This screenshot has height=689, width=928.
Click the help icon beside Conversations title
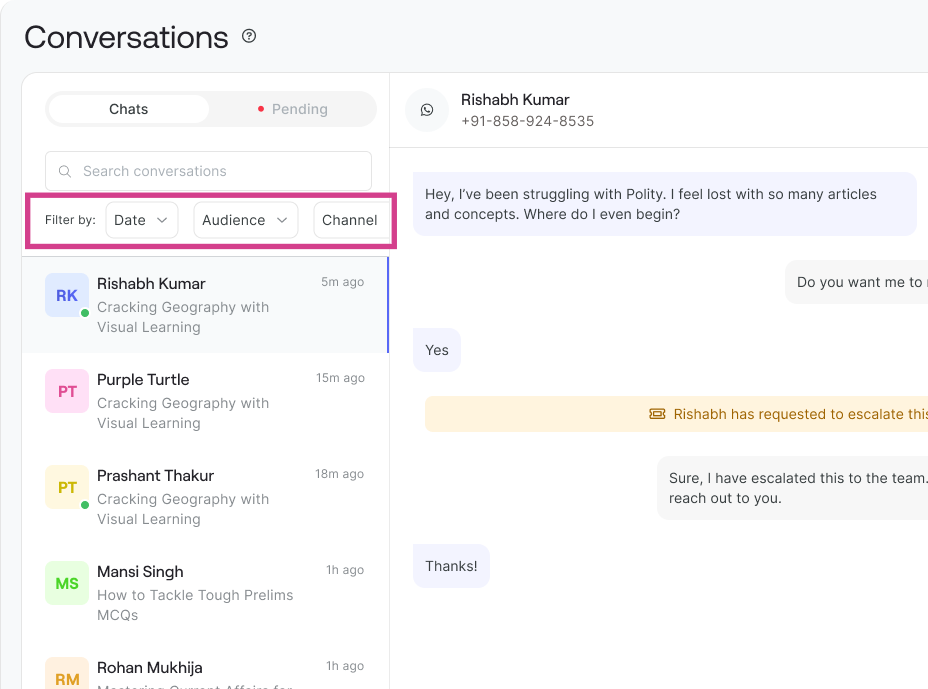tap(249, 37)
